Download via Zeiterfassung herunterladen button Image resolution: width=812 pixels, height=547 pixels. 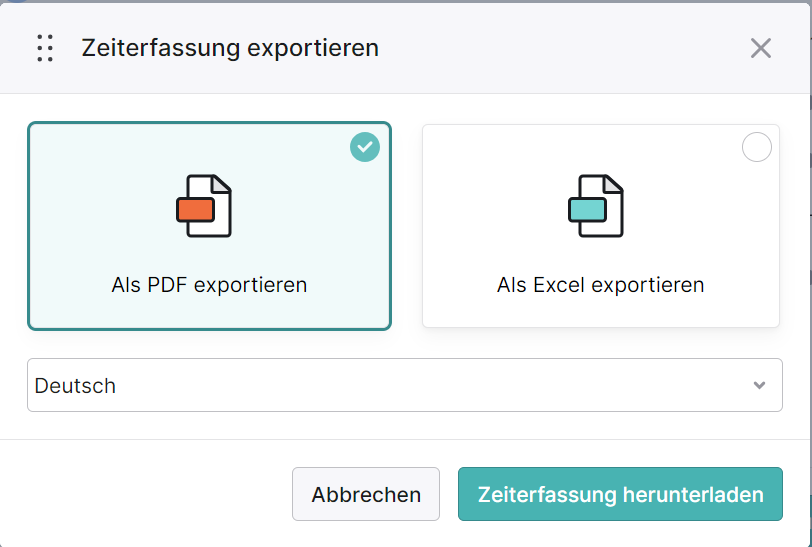(x=620, y=494)
